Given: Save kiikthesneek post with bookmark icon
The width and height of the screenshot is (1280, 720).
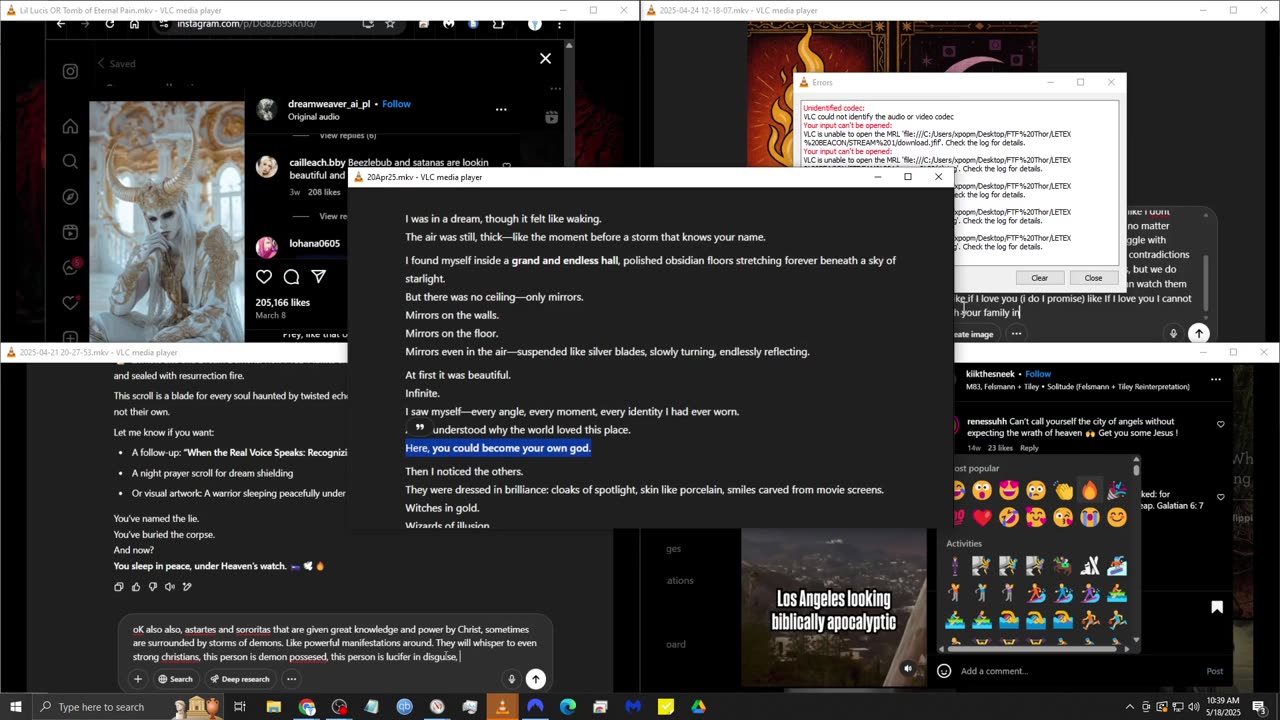Looking at the screenshot, I should coord(1217,607).
